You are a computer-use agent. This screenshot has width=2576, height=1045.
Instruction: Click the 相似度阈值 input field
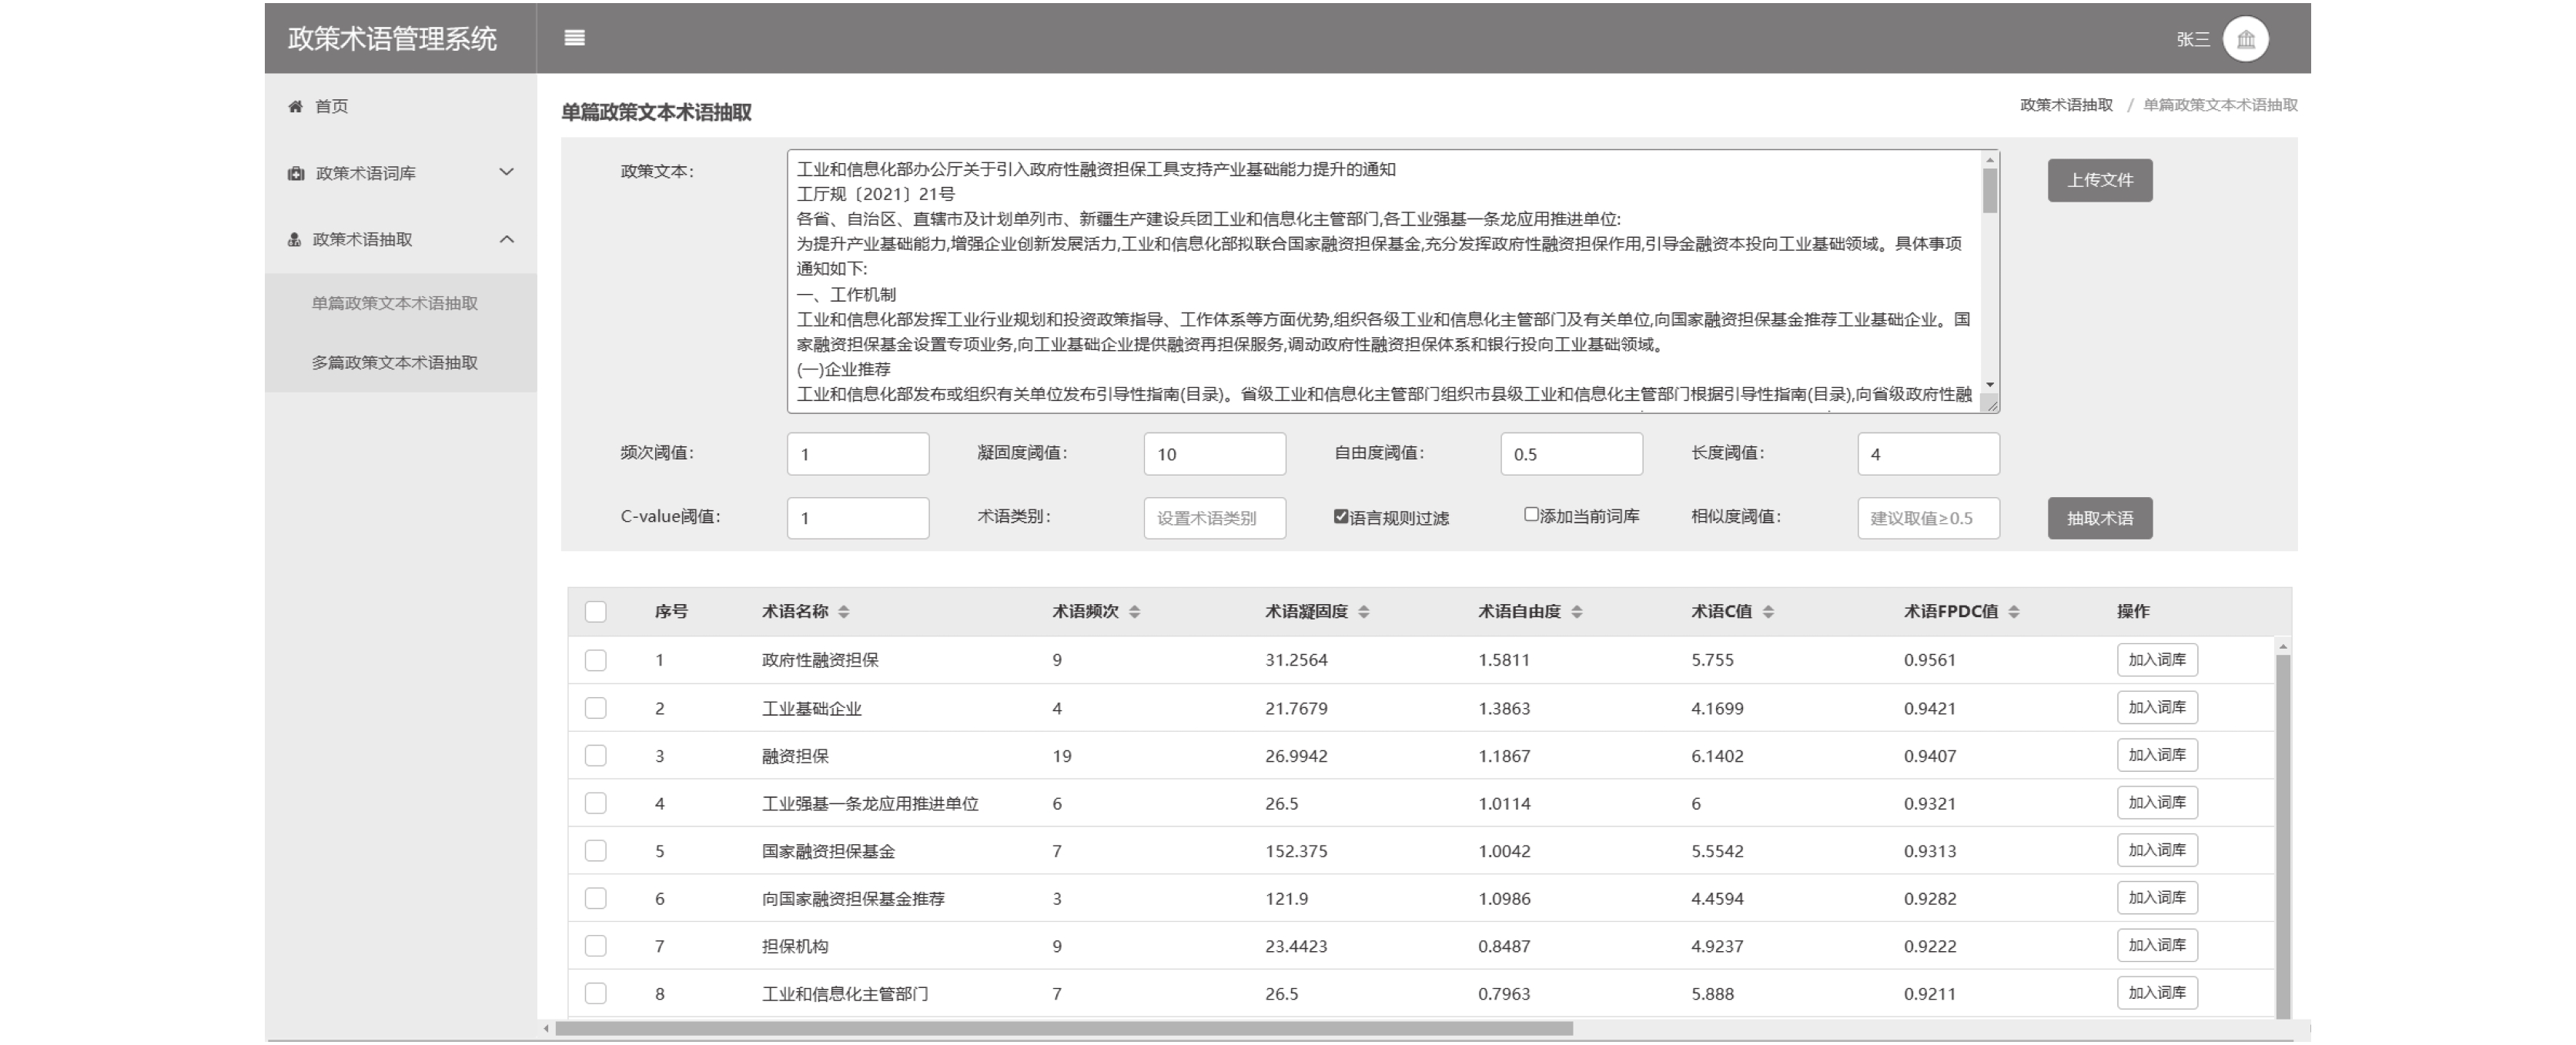1929,518
